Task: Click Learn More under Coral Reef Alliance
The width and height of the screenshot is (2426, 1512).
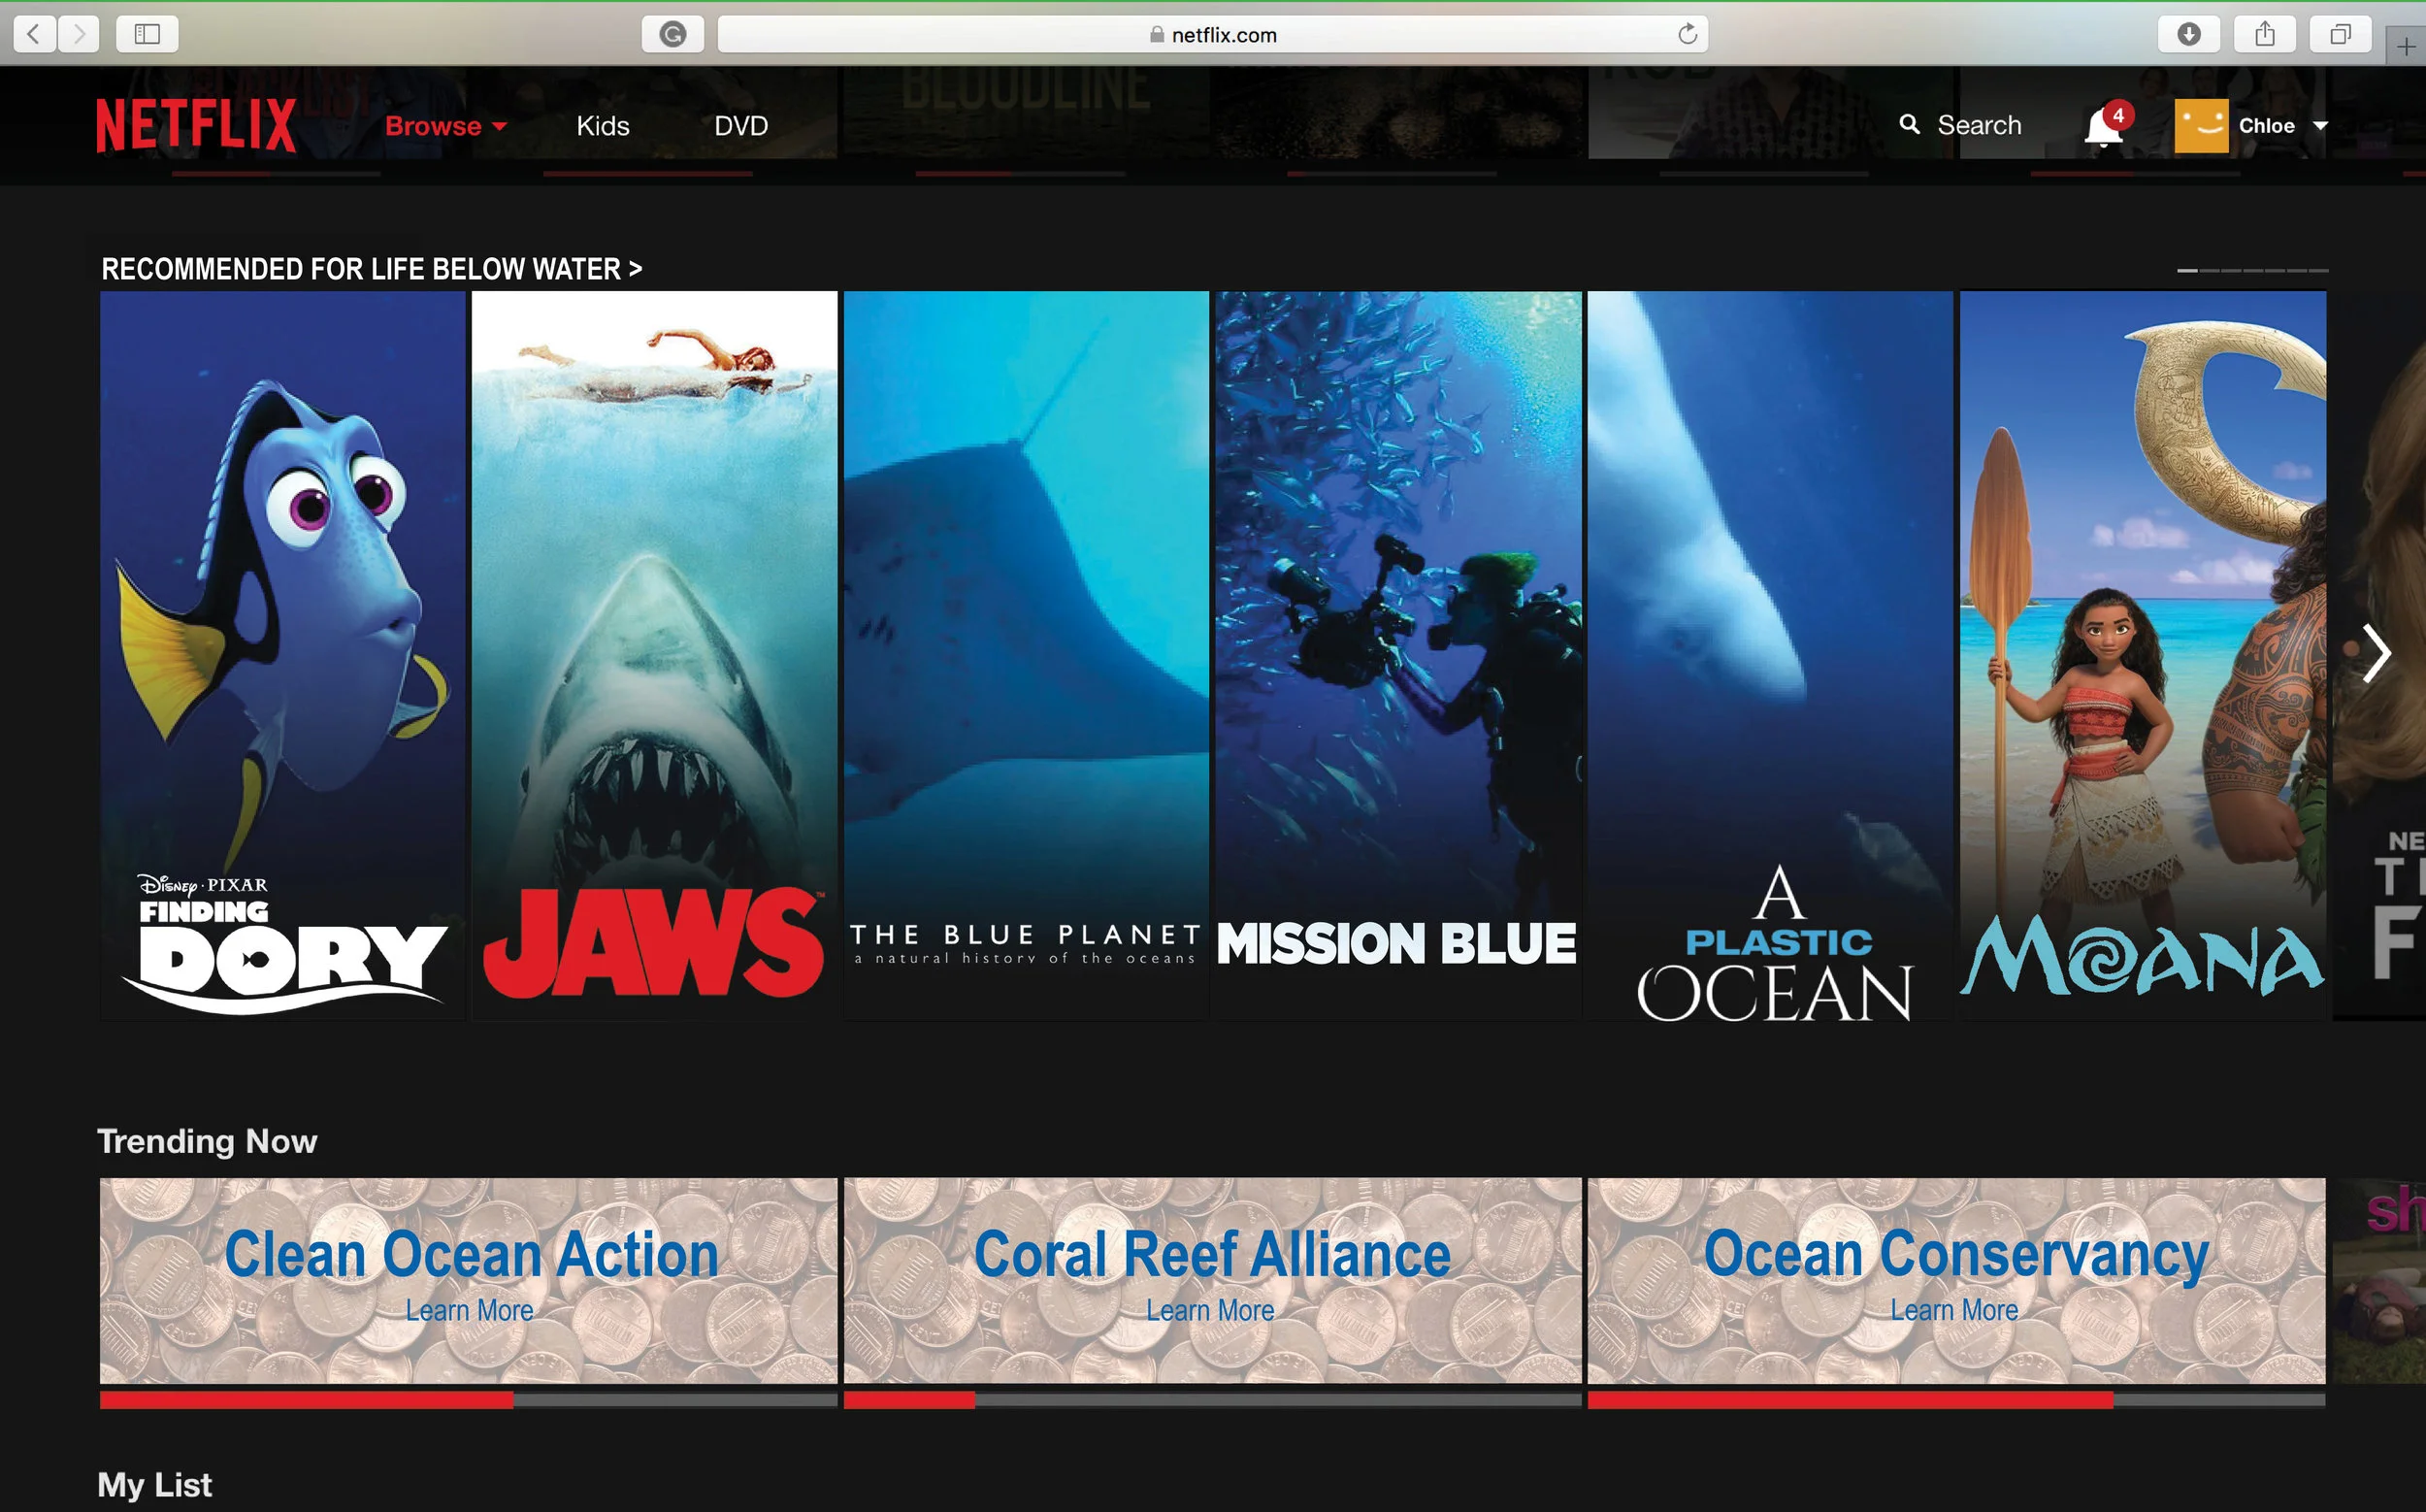Action: click(x=1210, y=1310)
